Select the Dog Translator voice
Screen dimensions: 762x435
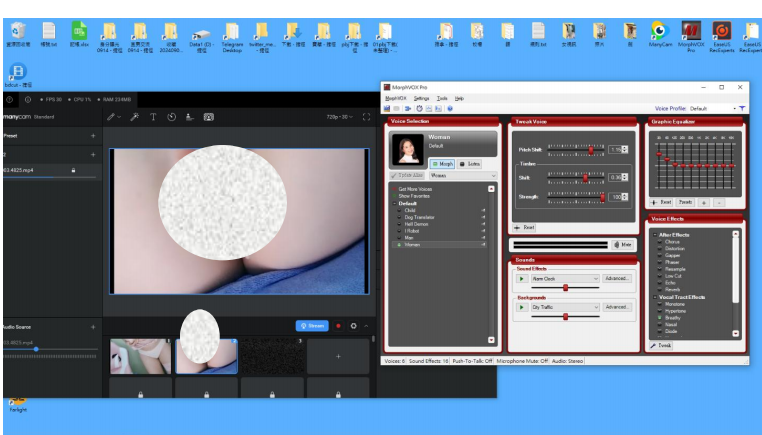419,217
